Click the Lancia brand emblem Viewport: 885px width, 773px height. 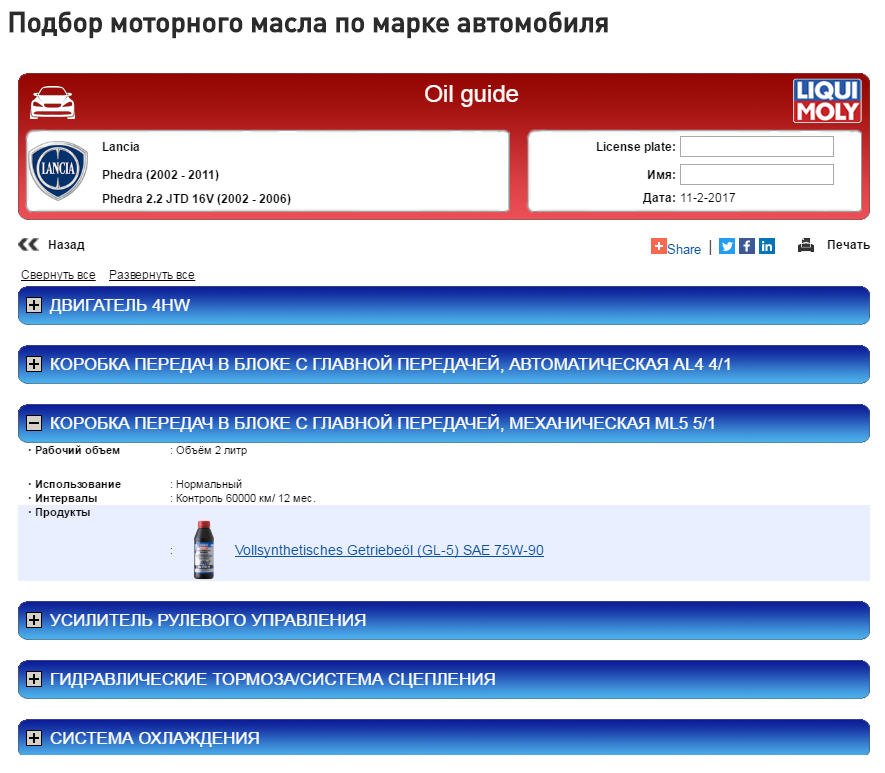(58, 171)
